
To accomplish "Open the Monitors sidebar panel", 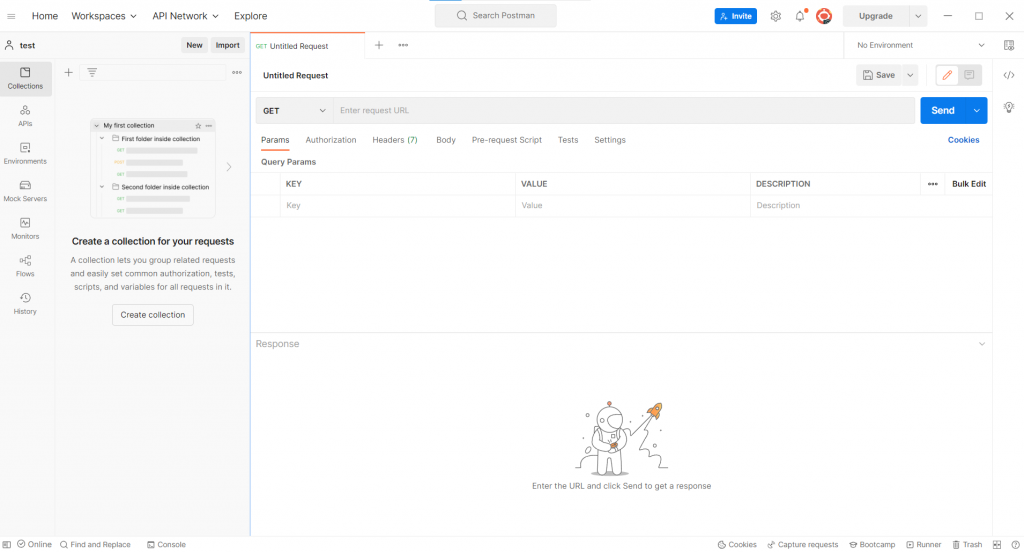I will [x=25, y=229].
